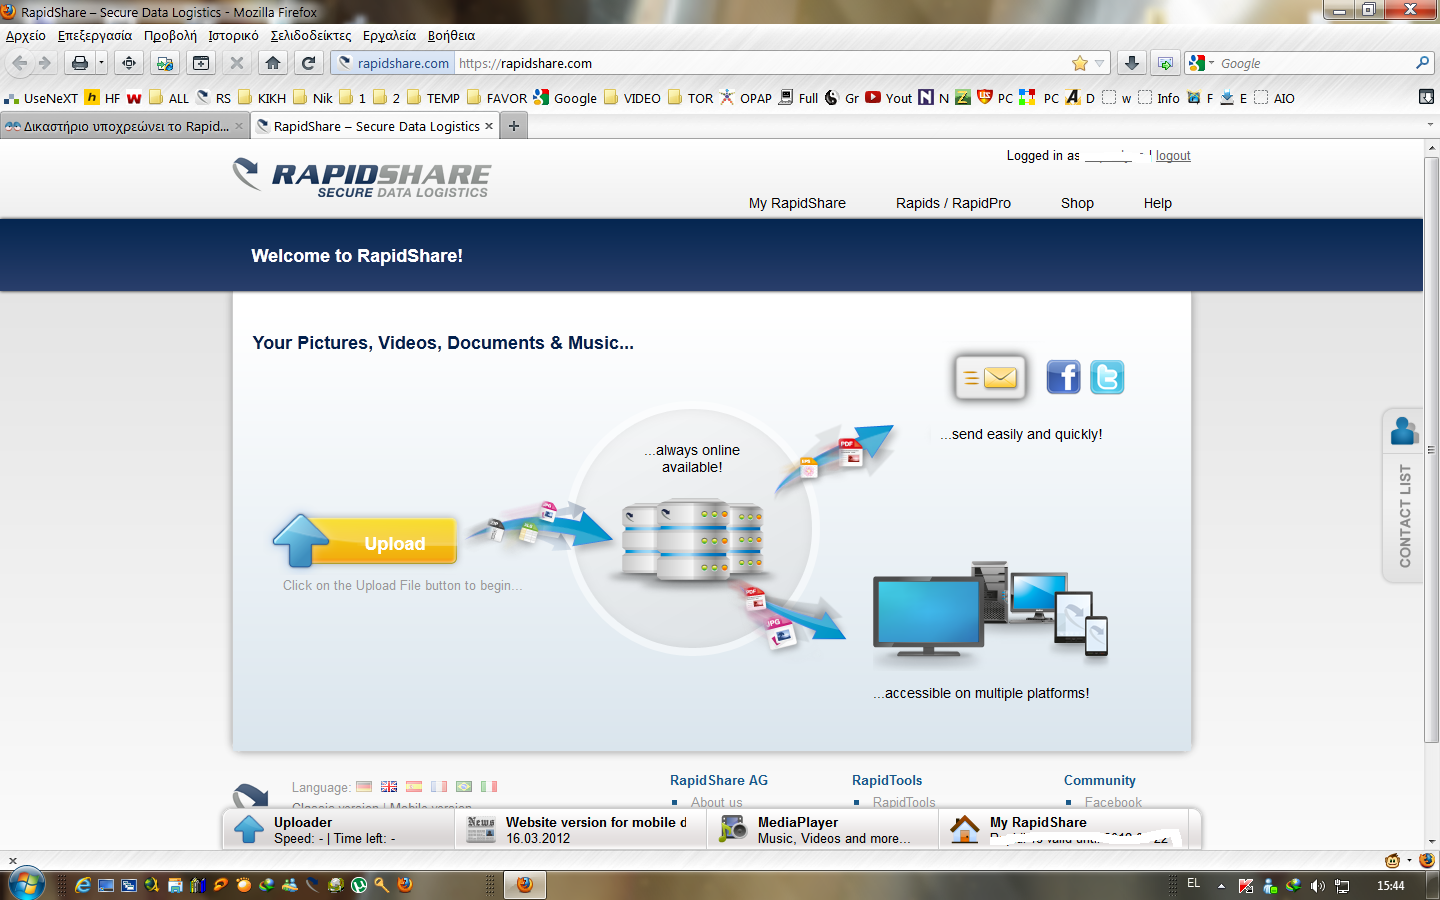Open the bookmarks toolbar overflow button
1440x900 pixels.
point(1426,97)
